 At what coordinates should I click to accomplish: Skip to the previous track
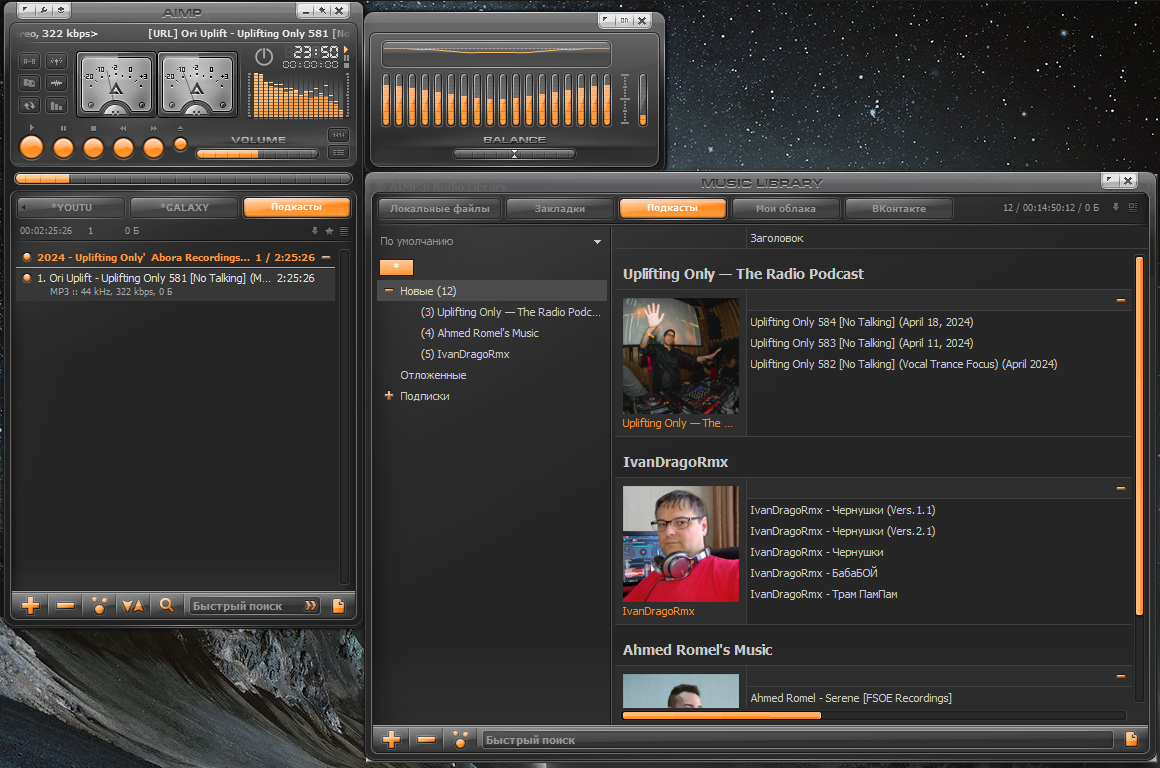coord(124,149)
